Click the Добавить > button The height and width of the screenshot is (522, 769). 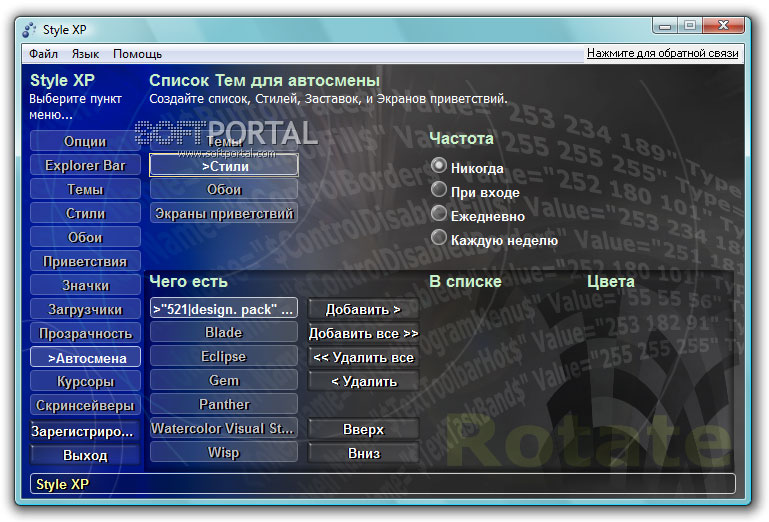363,310
